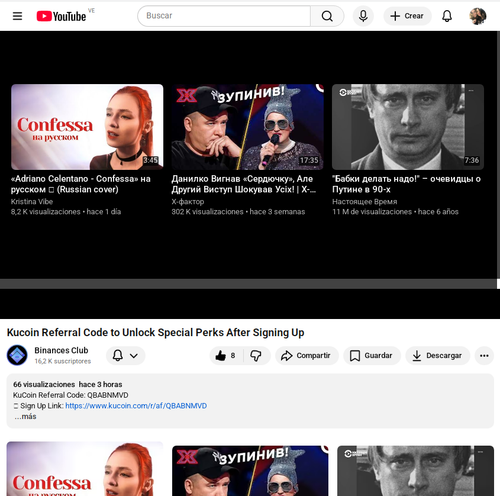This screenshot has height=496, width=500.
Task: Save the video with Guardar
Action: (372, 356)
